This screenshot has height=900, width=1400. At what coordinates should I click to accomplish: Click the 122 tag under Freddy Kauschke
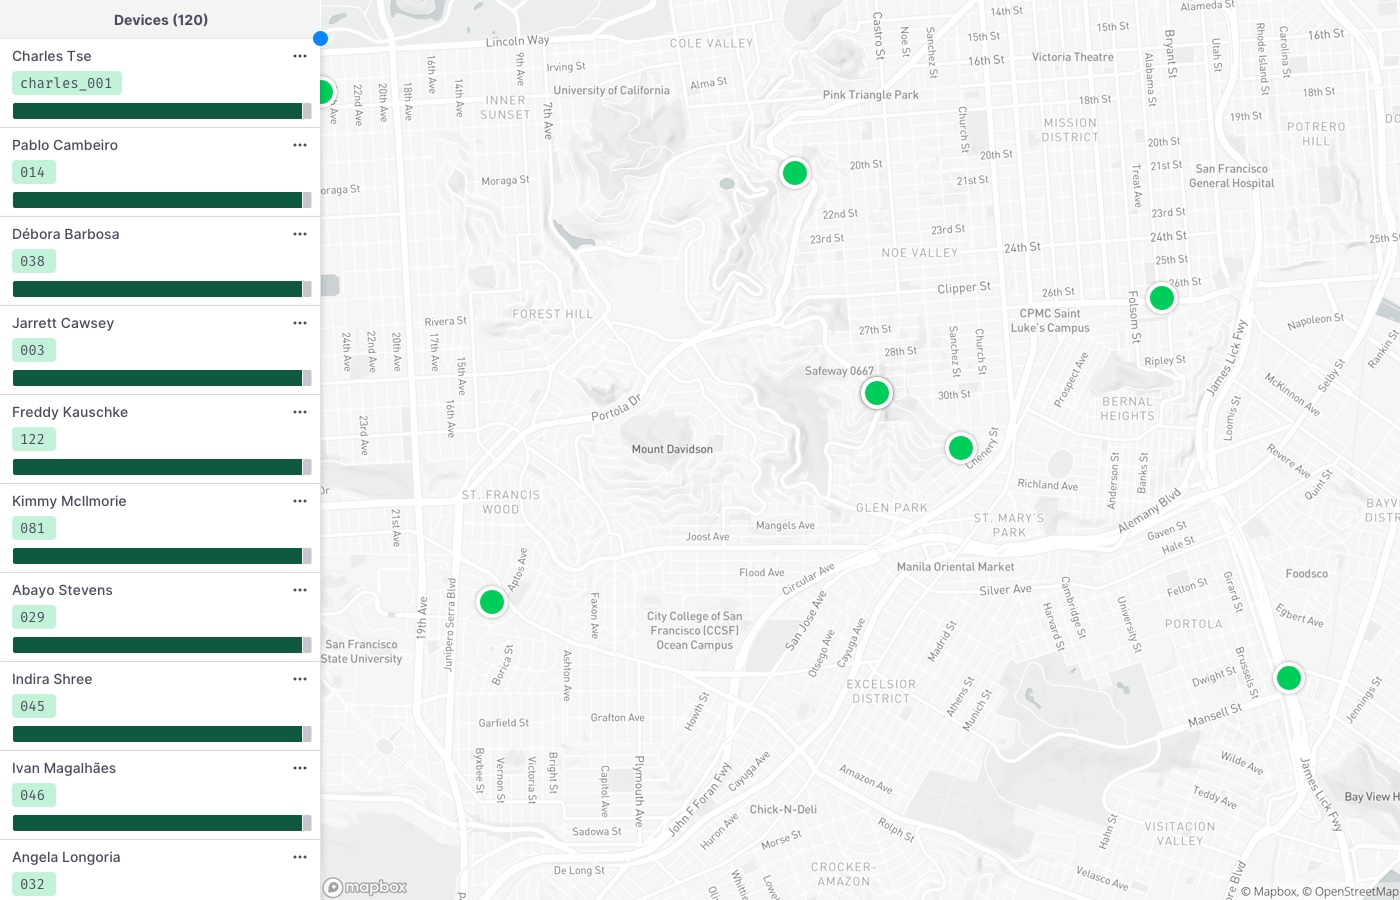[33, 439]
